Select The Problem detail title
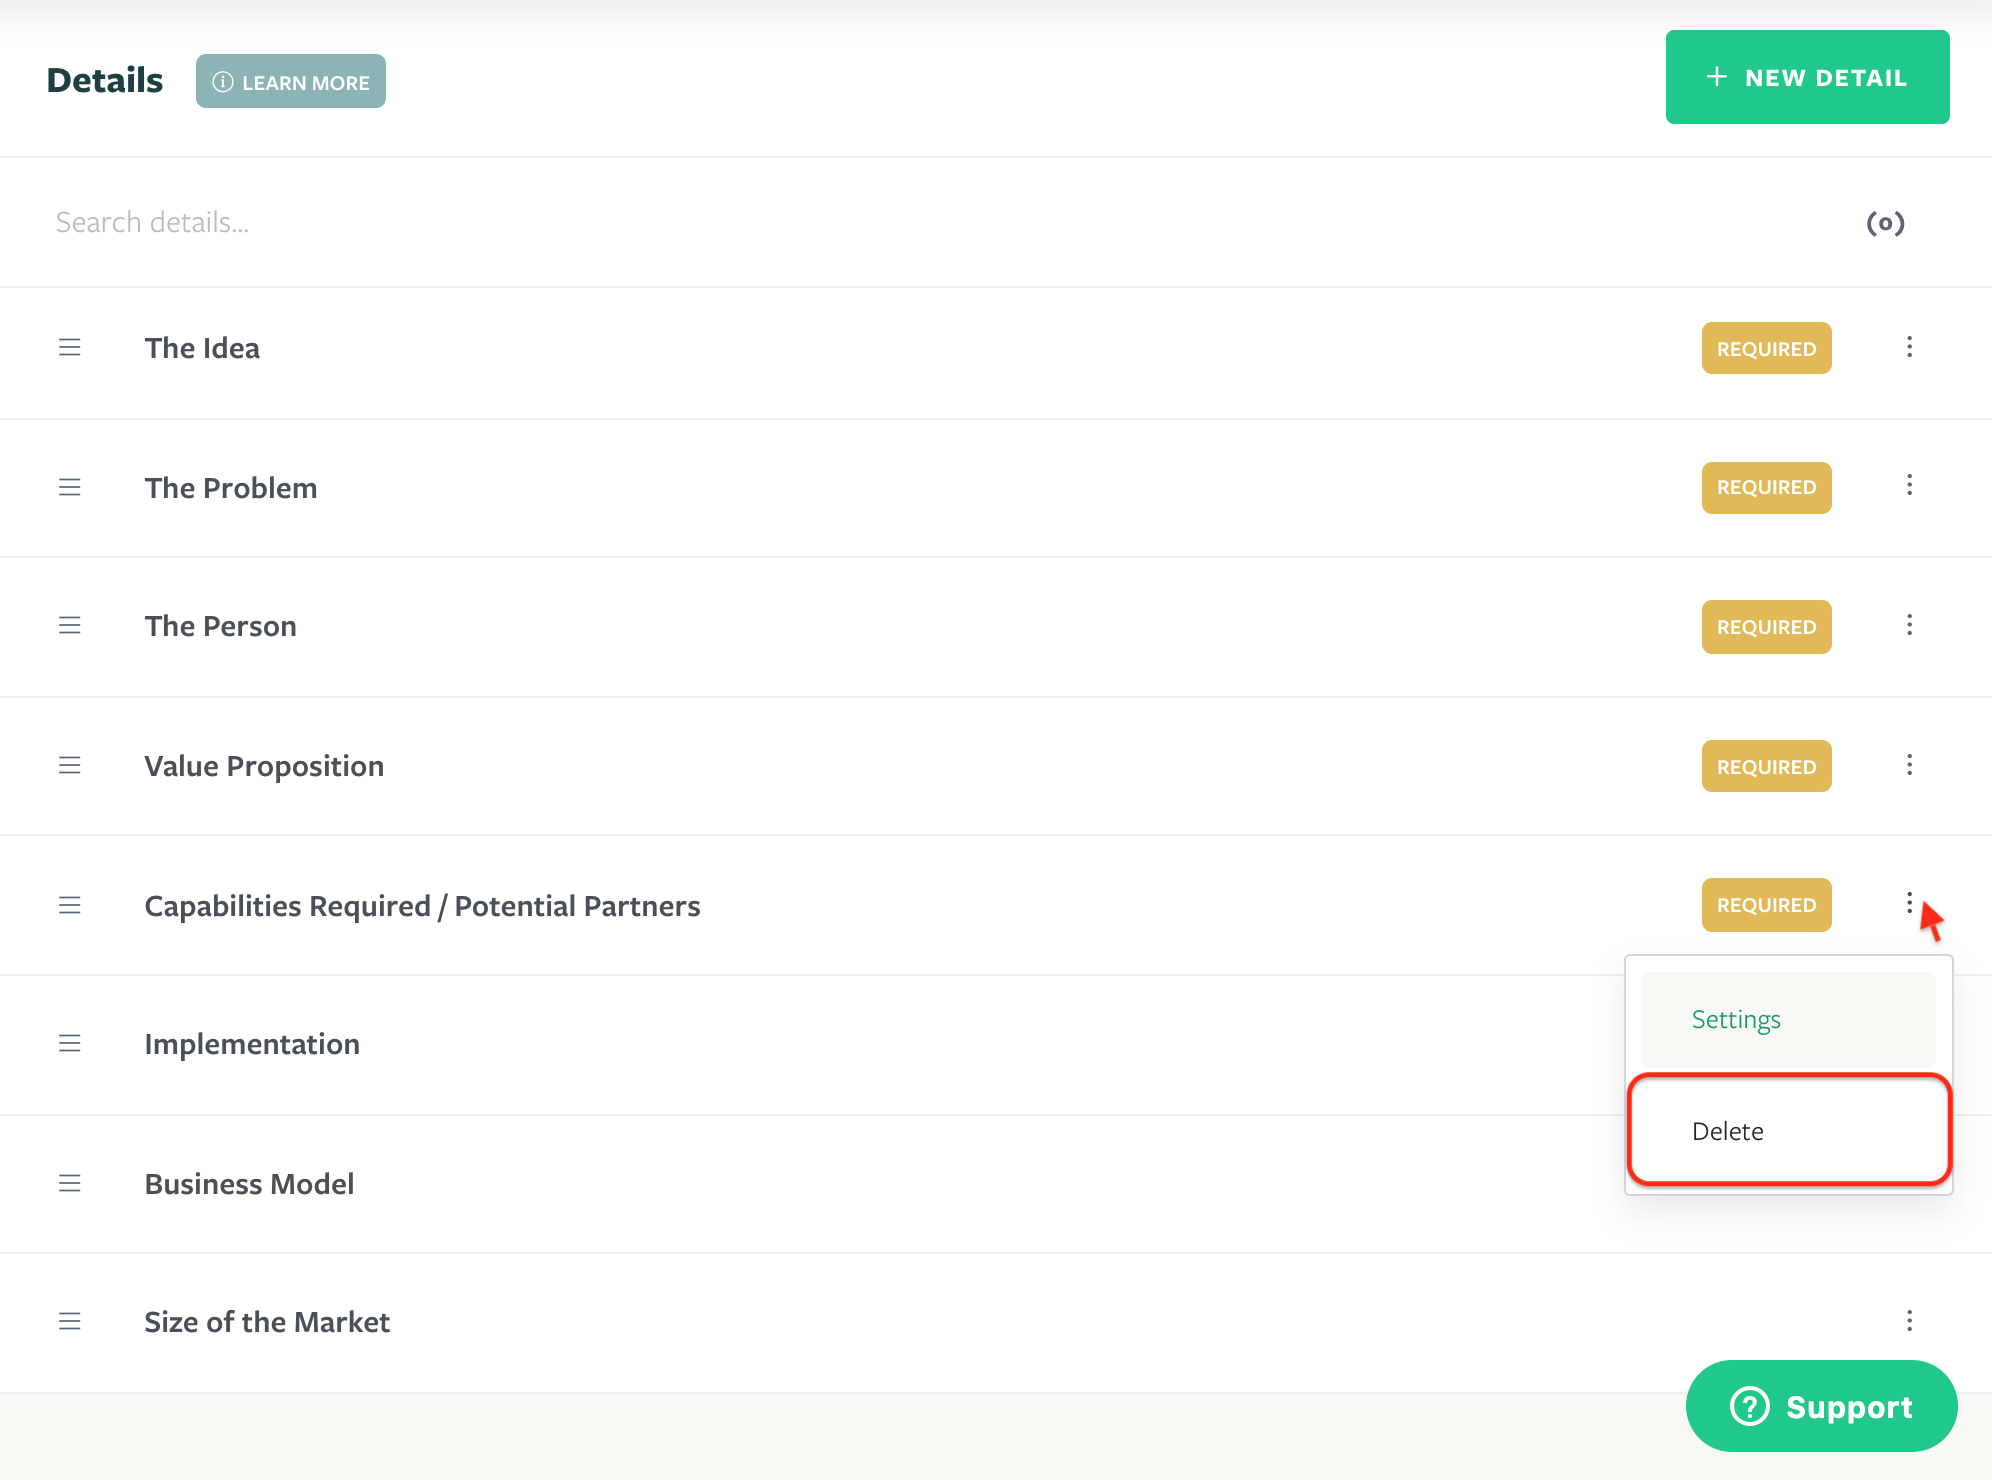Screen dimensions: 1992x1480 pos(231,488)
